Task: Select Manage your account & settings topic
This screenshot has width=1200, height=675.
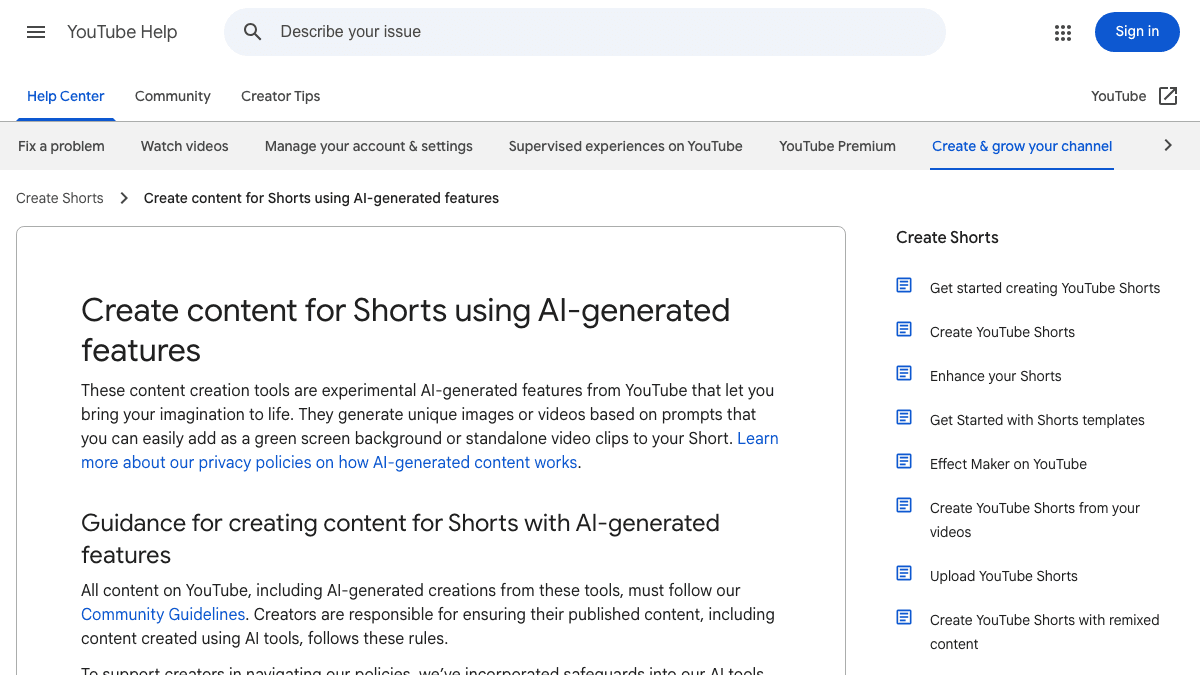Action: coord(369,146)
